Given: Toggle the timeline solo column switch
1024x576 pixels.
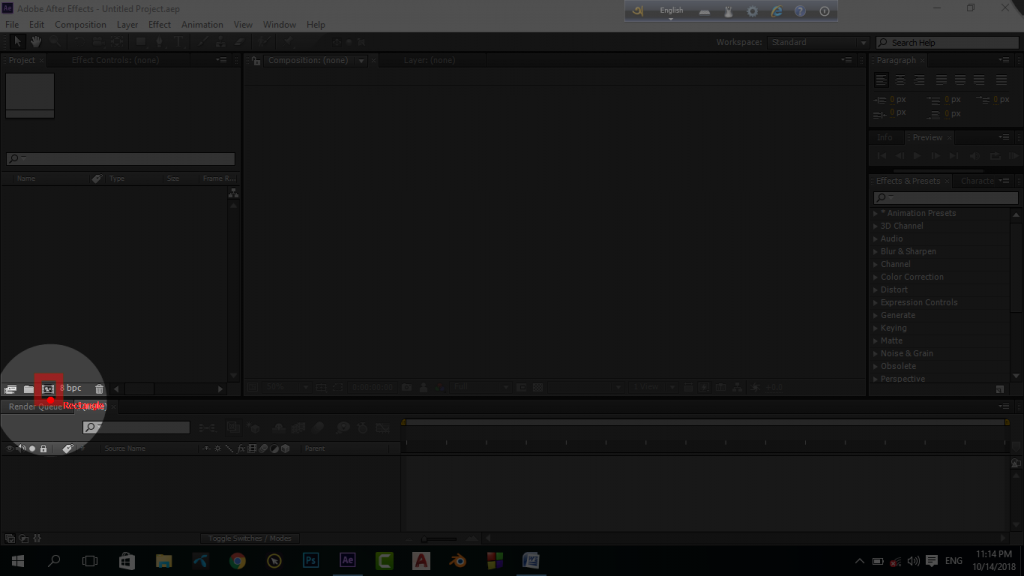Looking at the screenshot, I should [32, 449].
